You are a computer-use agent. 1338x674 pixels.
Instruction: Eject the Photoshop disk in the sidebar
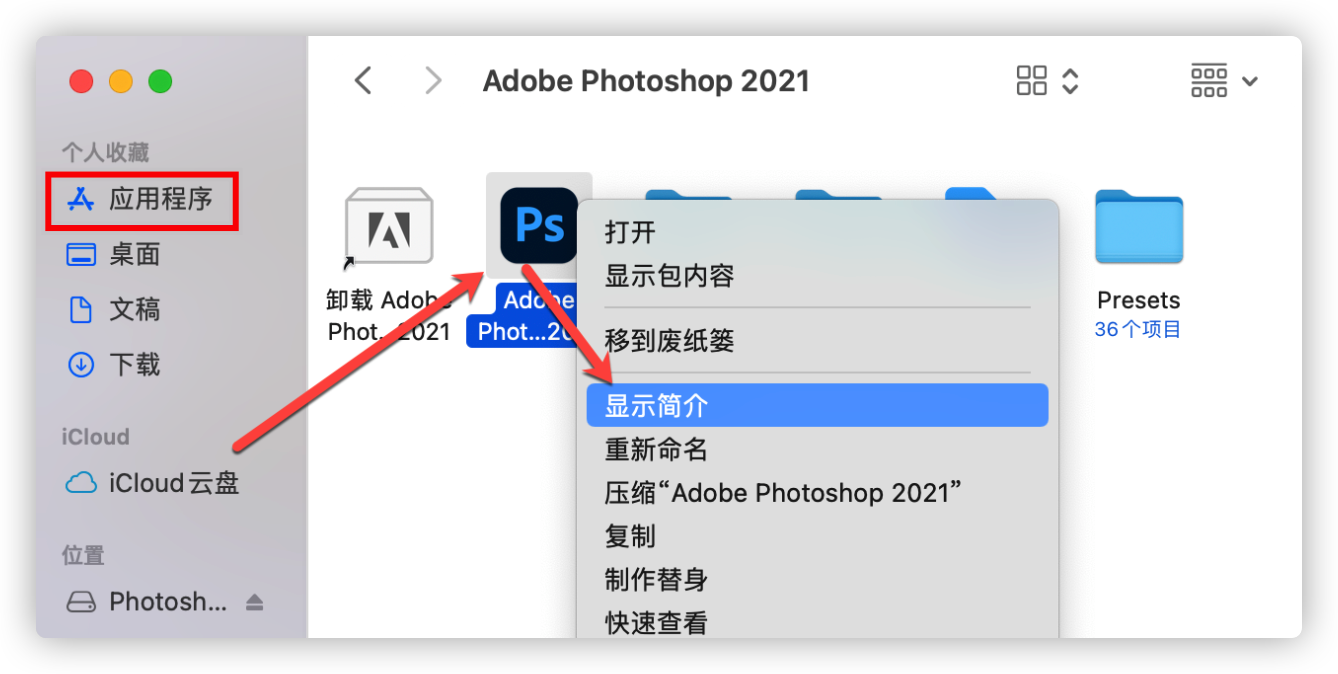(x=254, y=601)
